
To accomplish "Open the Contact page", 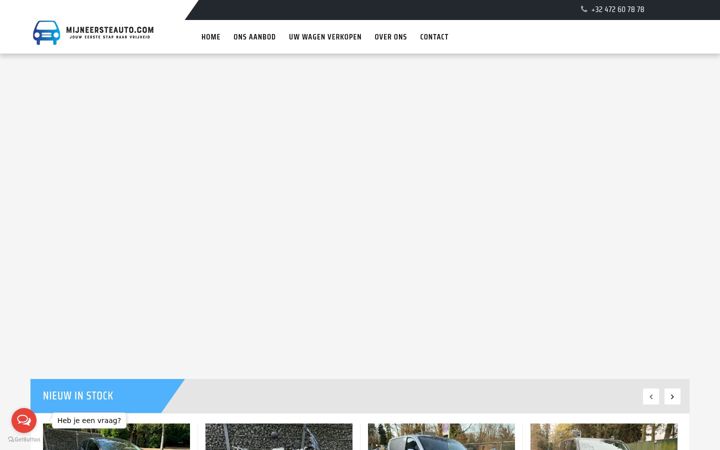I will pos(434,37).
